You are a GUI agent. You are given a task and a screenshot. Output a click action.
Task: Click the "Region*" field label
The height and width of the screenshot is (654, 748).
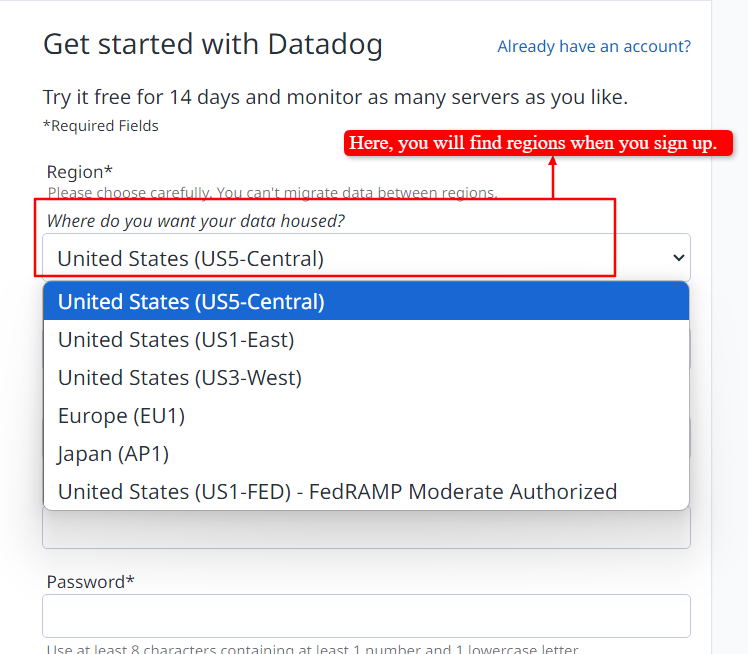click(80, 172)
